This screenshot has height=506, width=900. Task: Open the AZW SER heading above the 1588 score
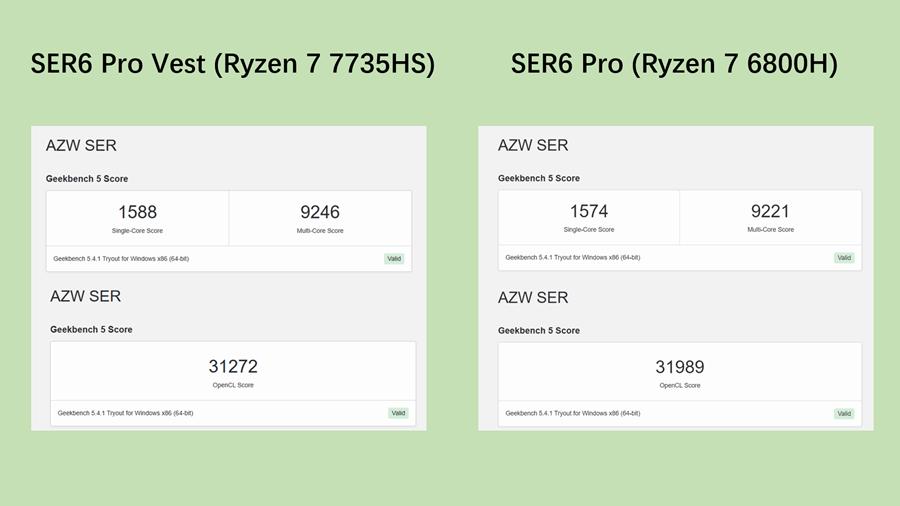point(81,146)
